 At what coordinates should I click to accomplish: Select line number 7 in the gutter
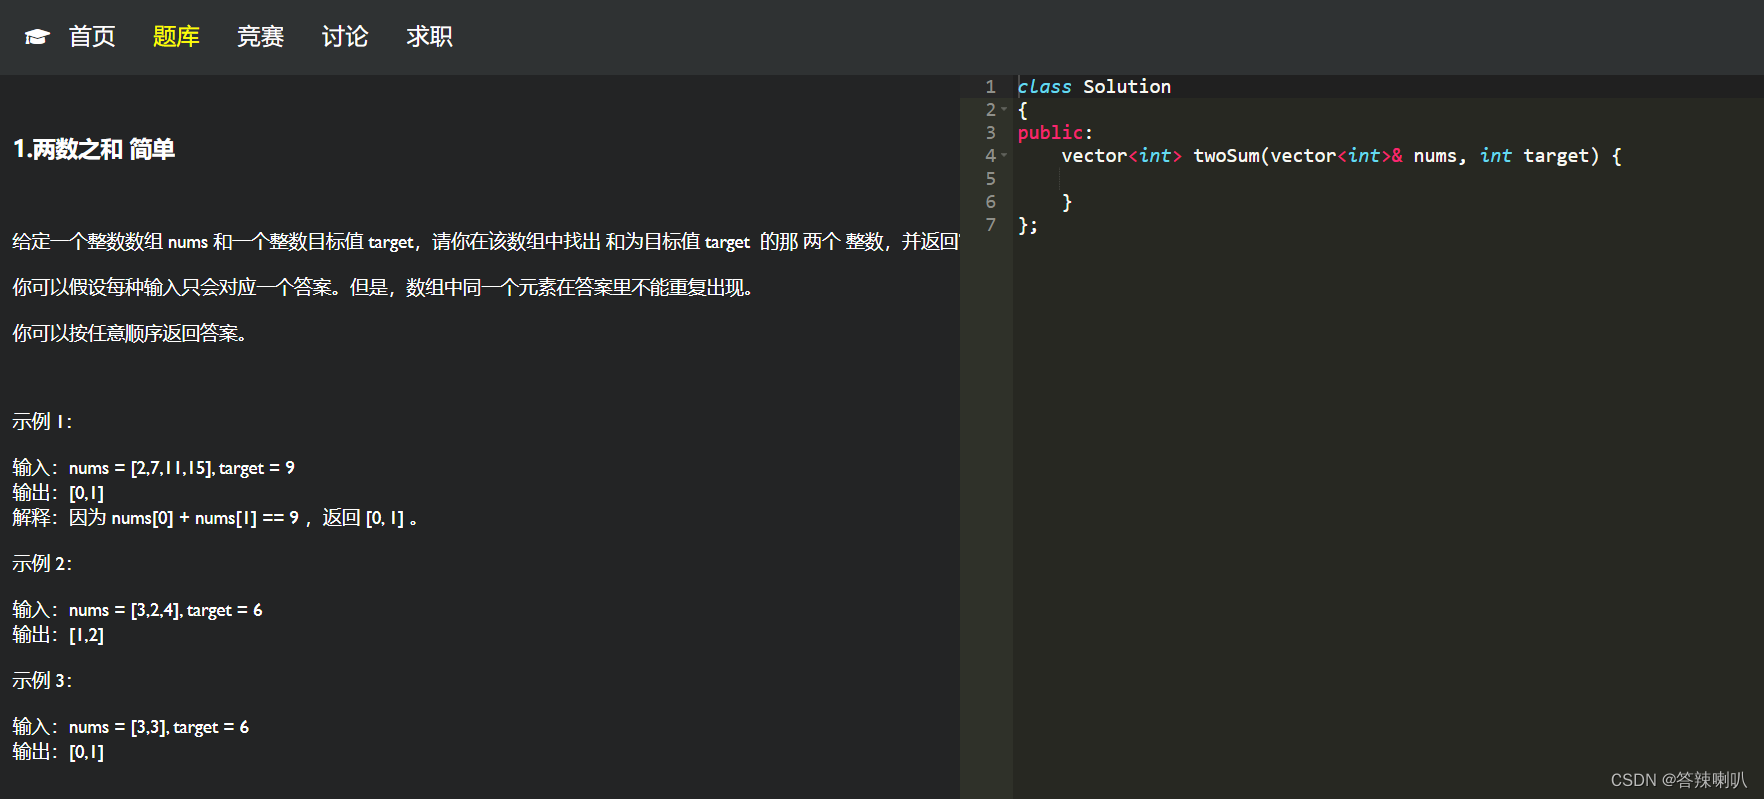pyautogui.click(x=990, y=225)
